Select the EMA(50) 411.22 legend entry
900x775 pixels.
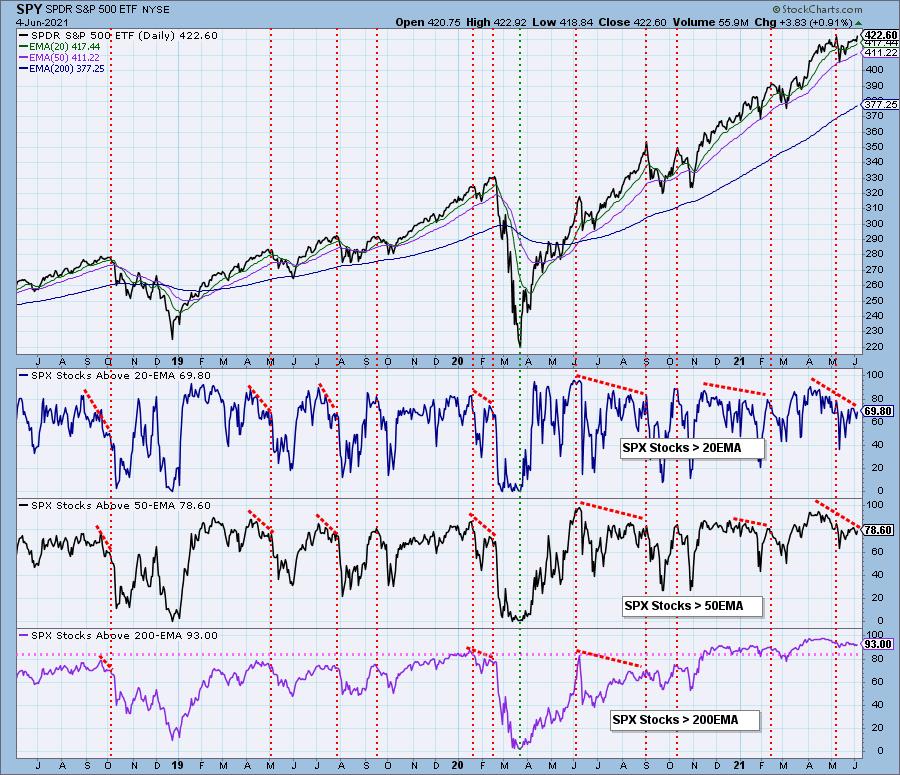pos(59,57)
